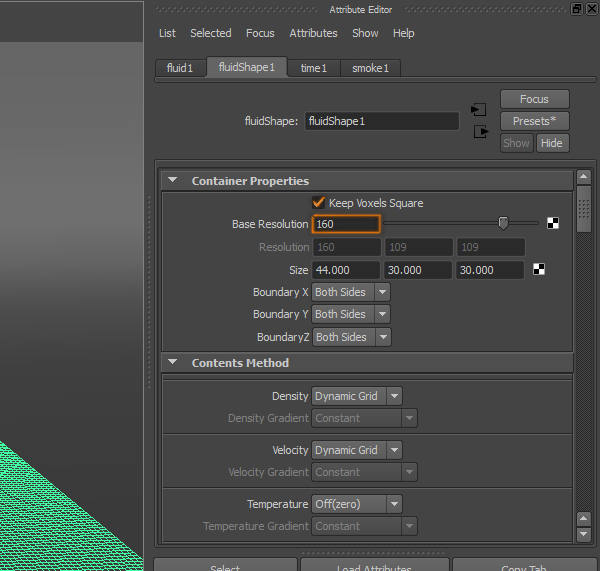The height and width of the screenshot is (571, 600).
Task: Click the scroll down arrow of attribute list
Action: click(x=583, y=535)
